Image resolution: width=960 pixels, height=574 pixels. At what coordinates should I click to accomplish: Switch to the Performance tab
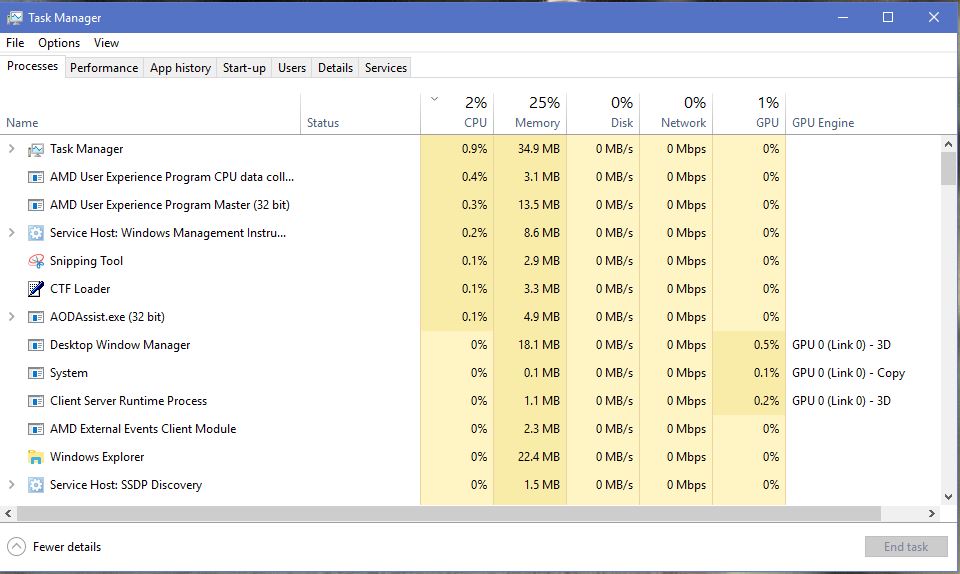pyautogui.click(x=104, y=68)
